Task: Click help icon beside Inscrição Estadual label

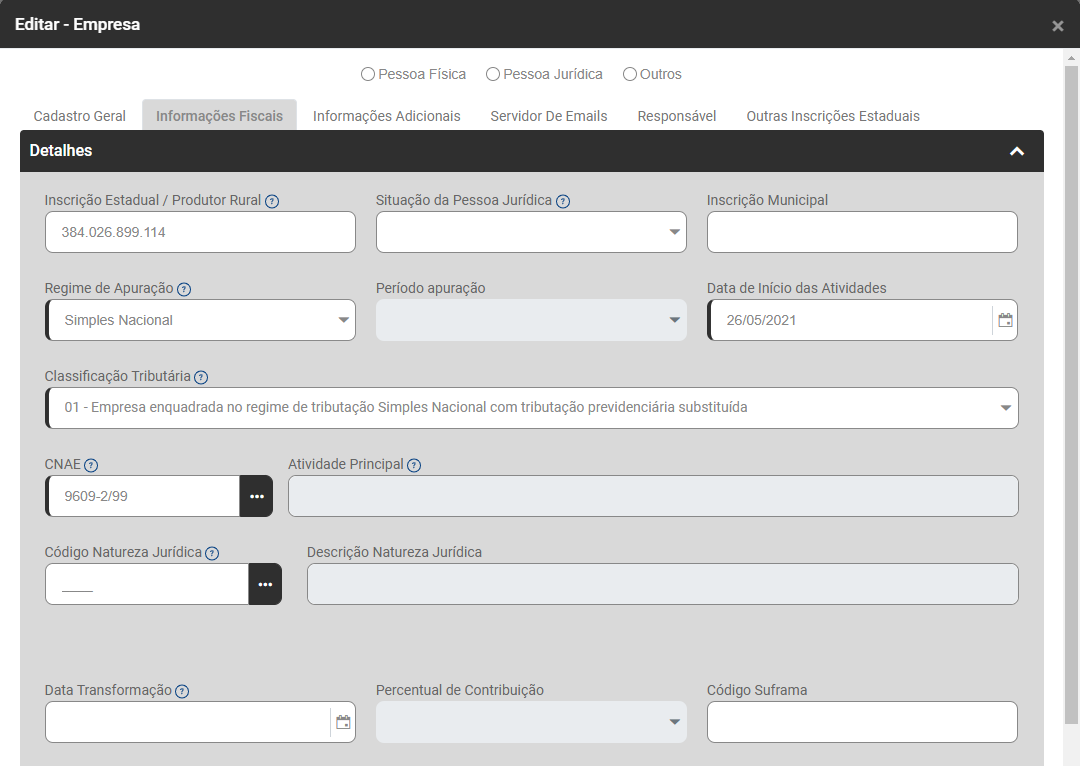Action: tap(272, 201)
